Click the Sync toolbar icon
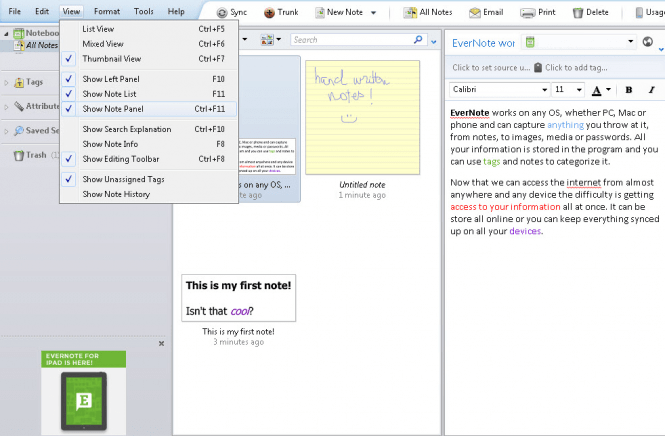 click(222, 13)
